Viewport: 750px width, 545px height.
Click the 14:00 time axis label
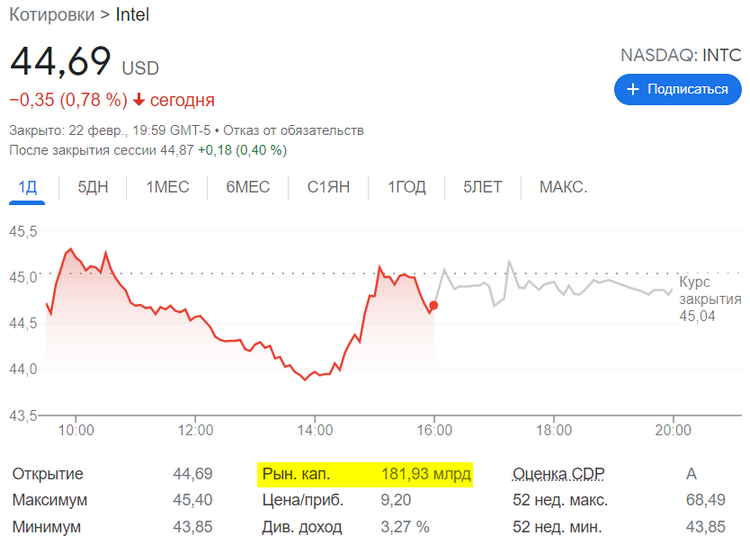(x=315, y=430)
